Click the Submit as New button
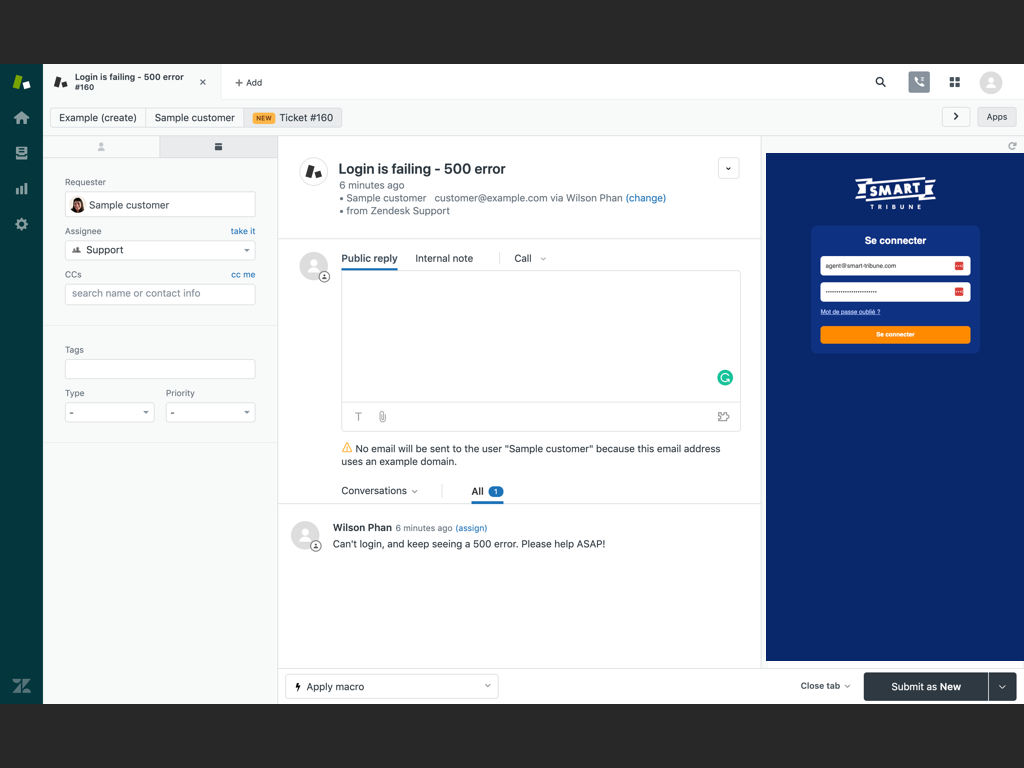This screenshot has height=768, width=1024. pos(925,686)
